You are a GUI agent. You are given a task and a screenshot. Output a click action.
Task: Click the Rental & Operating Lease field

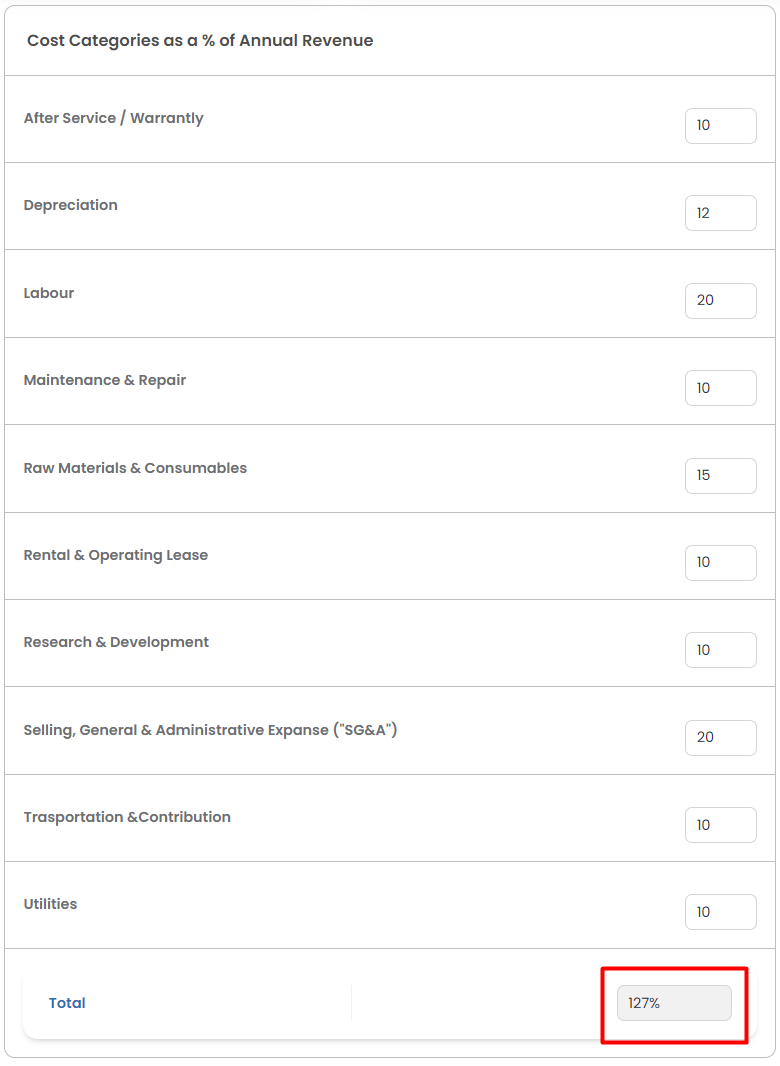720,563
